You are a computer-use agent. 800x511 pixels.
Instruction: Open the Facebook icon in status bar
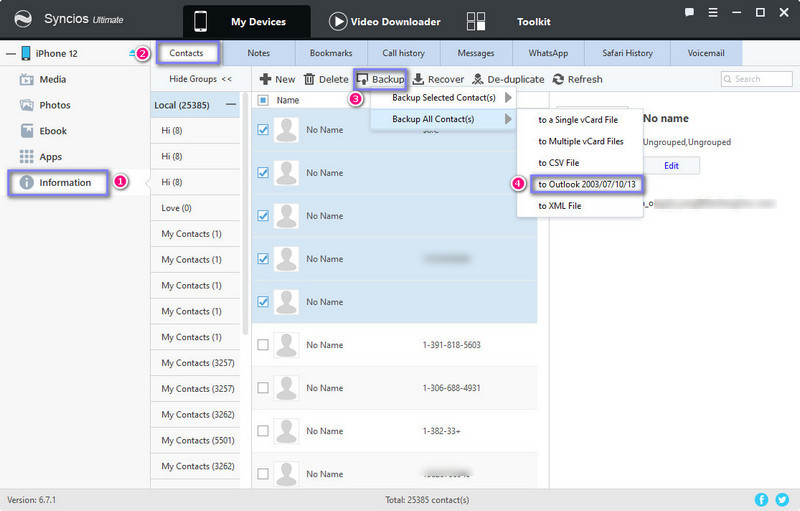(761, 500)
